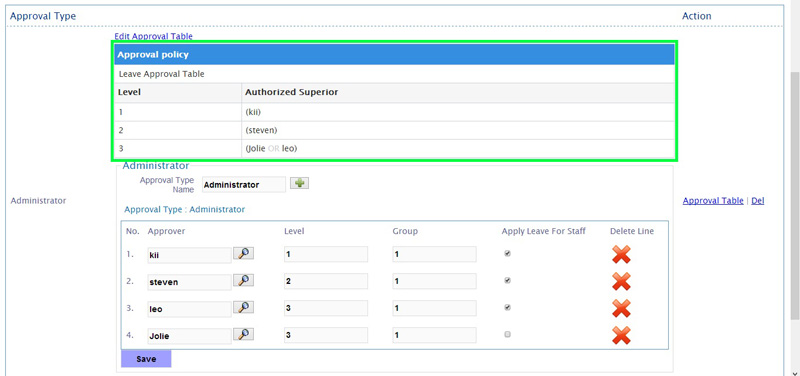800x376 pixels.
Task: Save the Administrator approval type
Action: (146, 359)
